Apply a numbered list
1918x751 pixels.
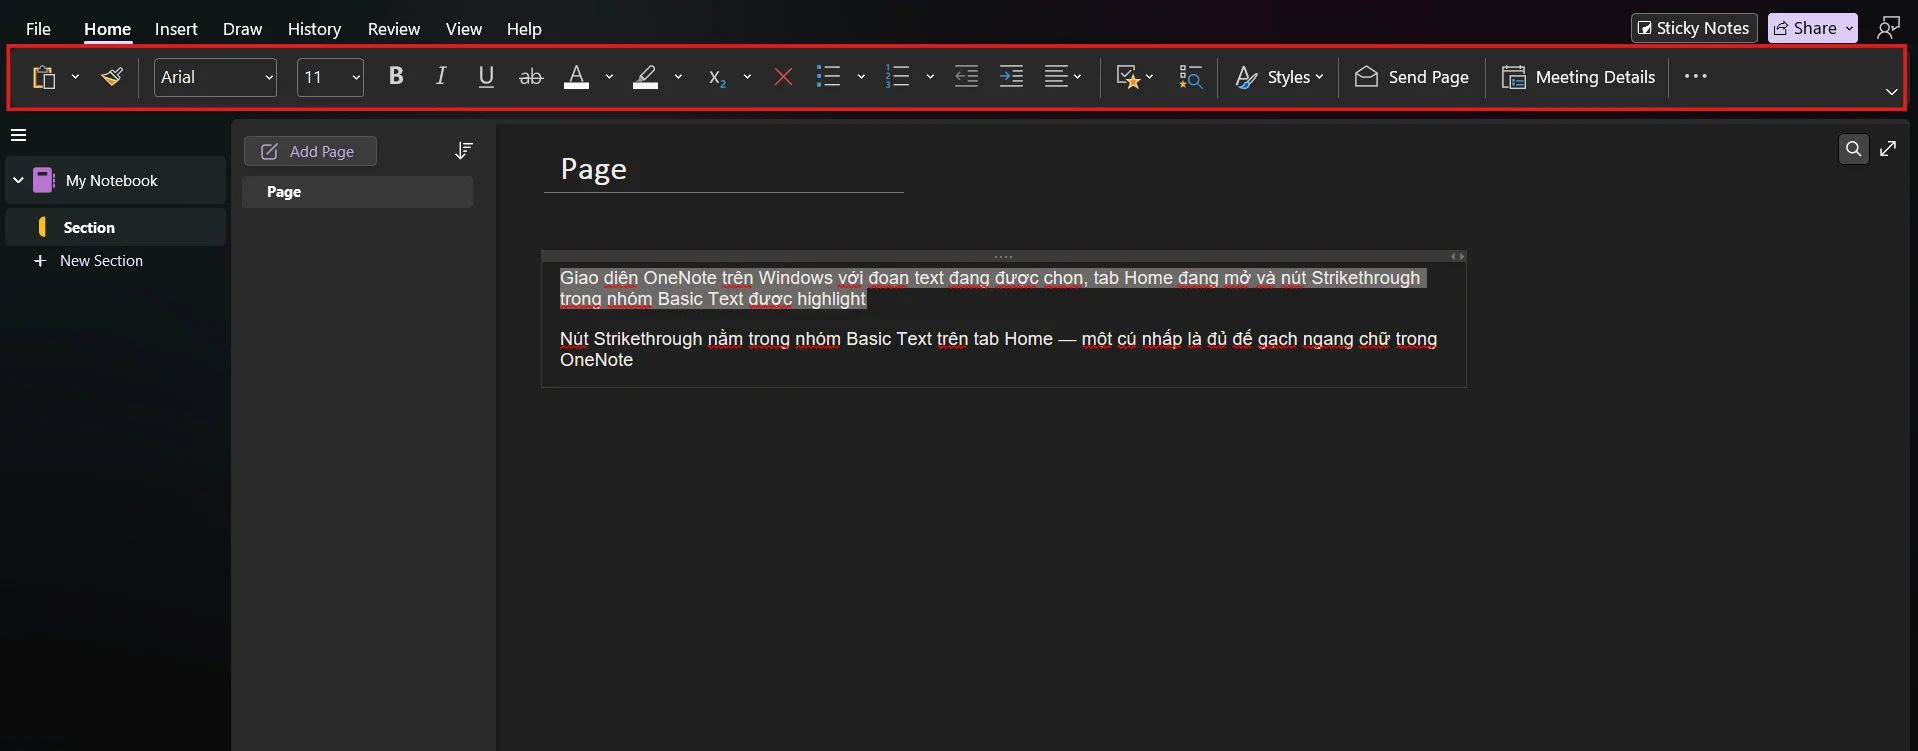tap(897, 77)
